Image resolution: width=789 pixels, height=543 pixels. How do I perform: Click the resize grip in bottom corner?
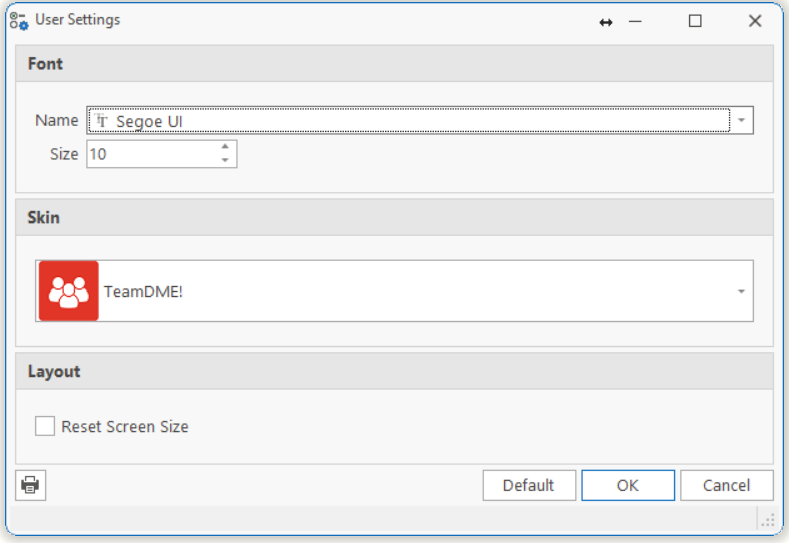point(767,519)
